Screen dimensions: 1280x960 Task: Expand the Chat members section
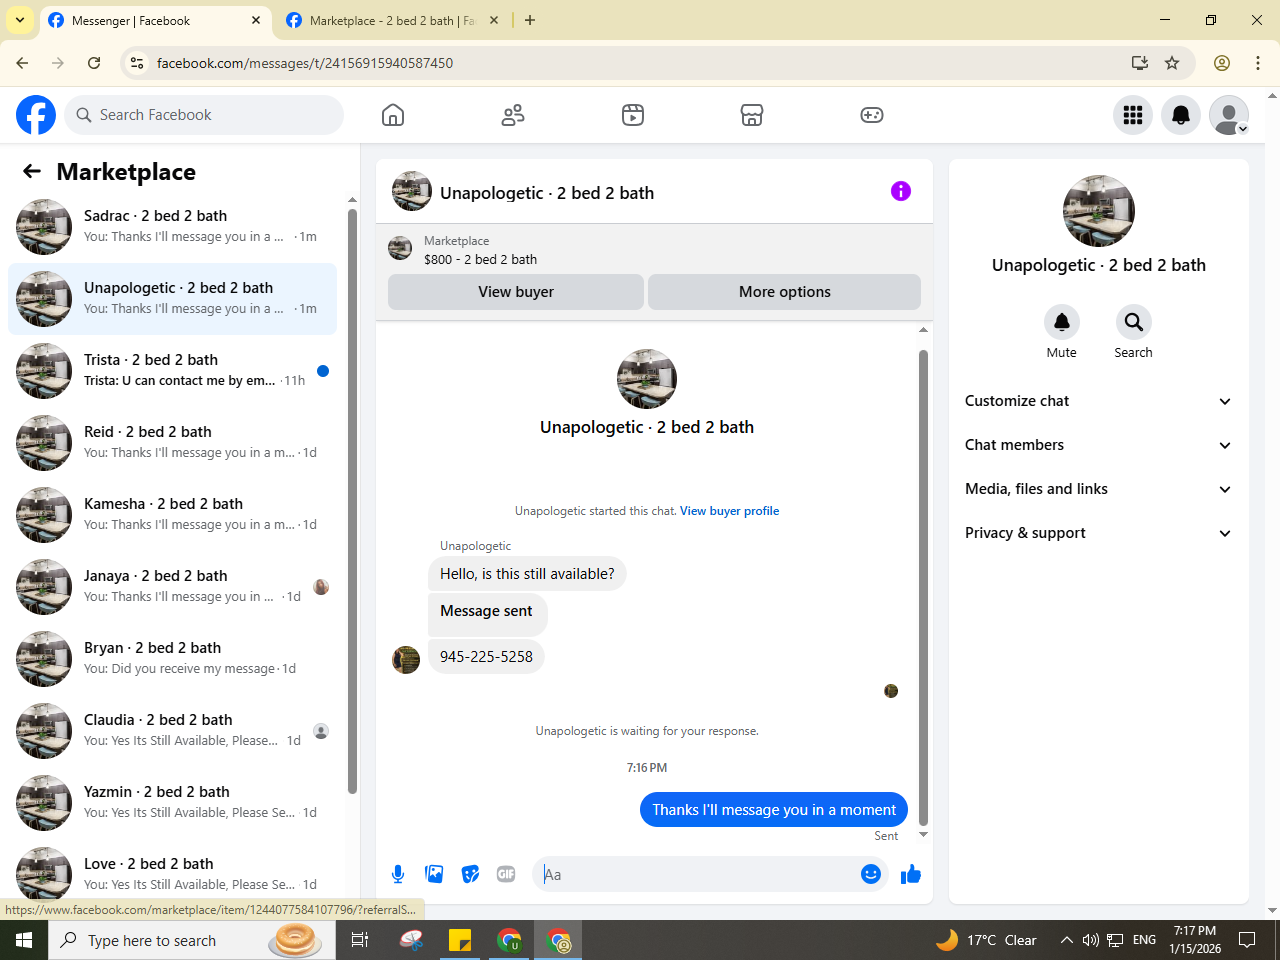(x=1098, y=445)
